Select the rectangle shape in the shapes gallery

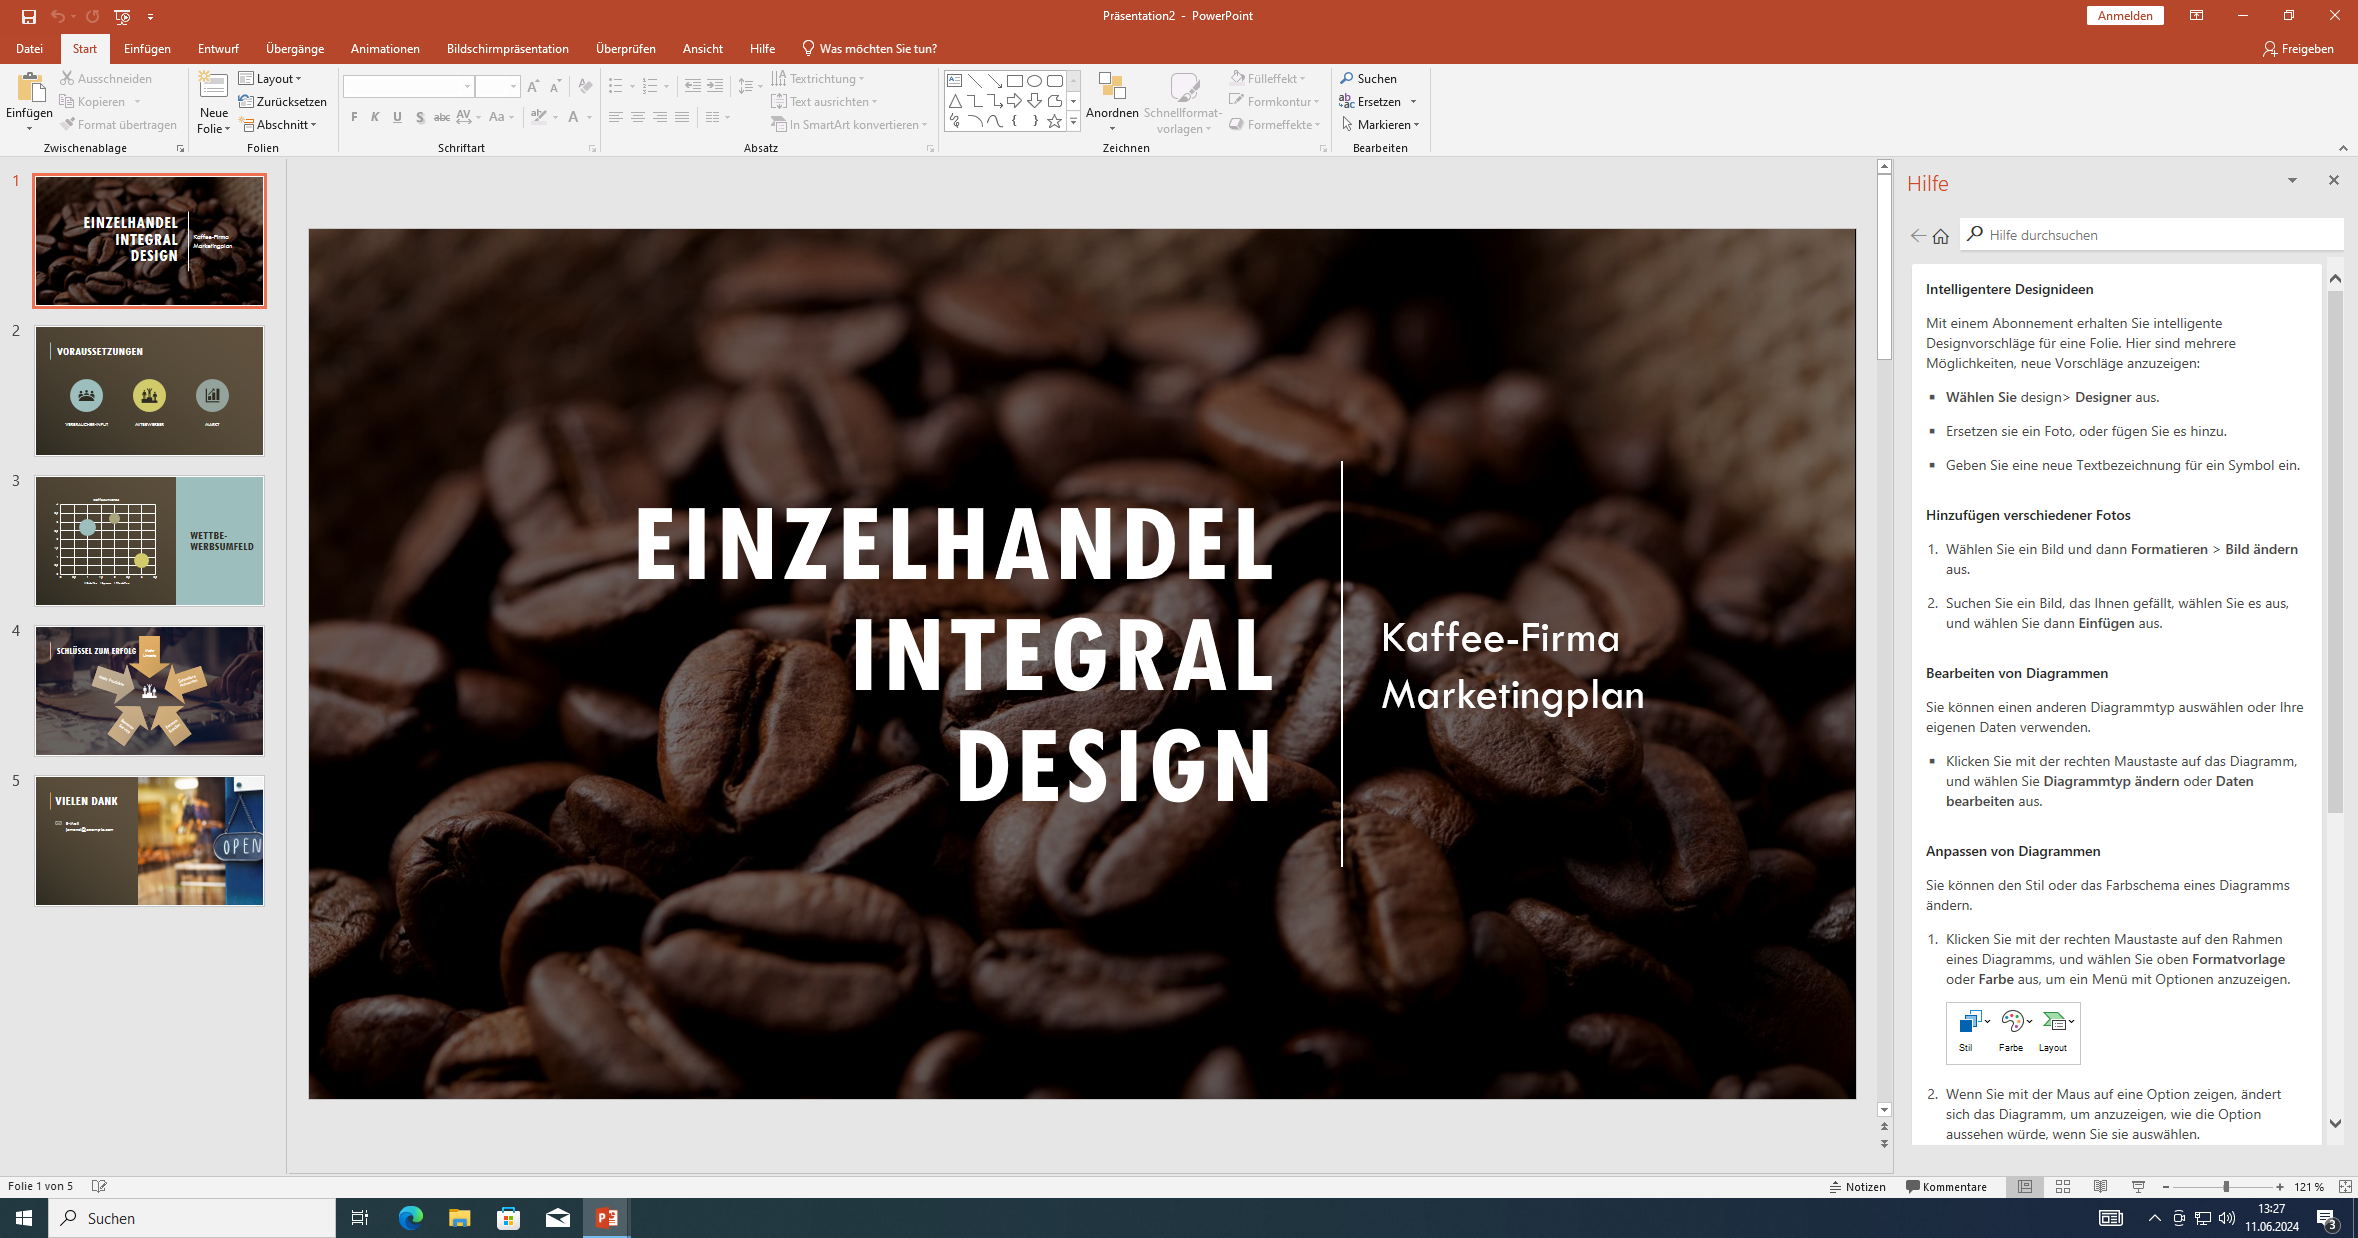coord(1015,81)
